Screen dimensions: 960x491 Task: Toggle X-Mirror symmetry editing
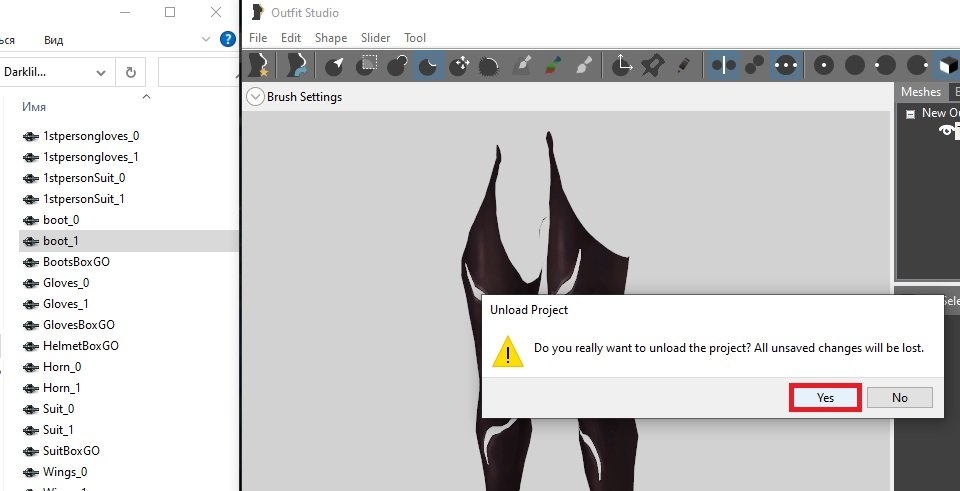[724, 66]
